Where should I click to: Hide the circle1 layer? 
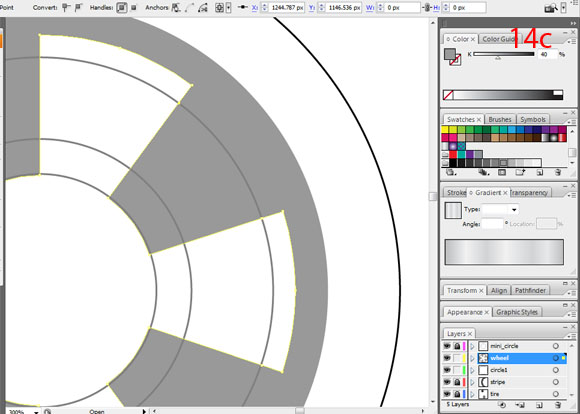[447, 370]
